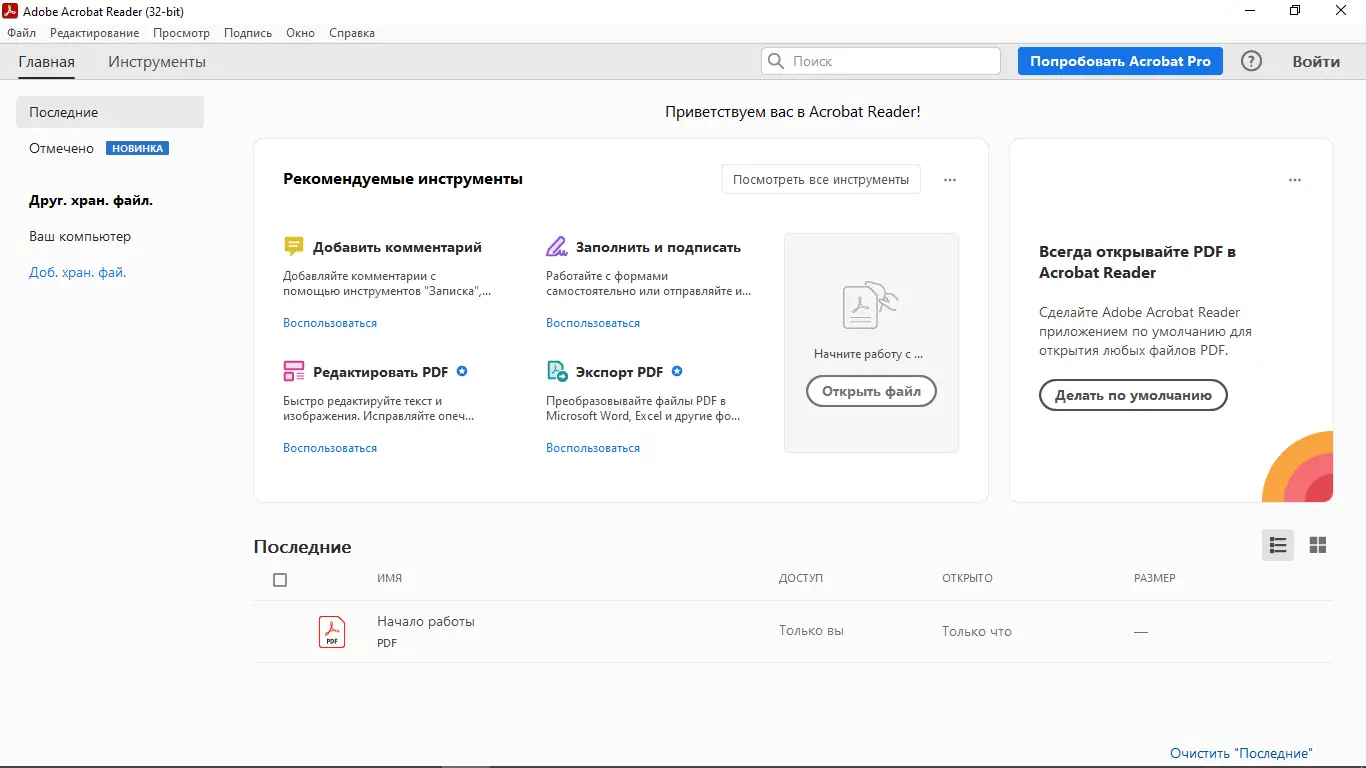Open the Export PDF tool icon
The height and width of the screenshot is (768, 1366).
pos(557,370)
